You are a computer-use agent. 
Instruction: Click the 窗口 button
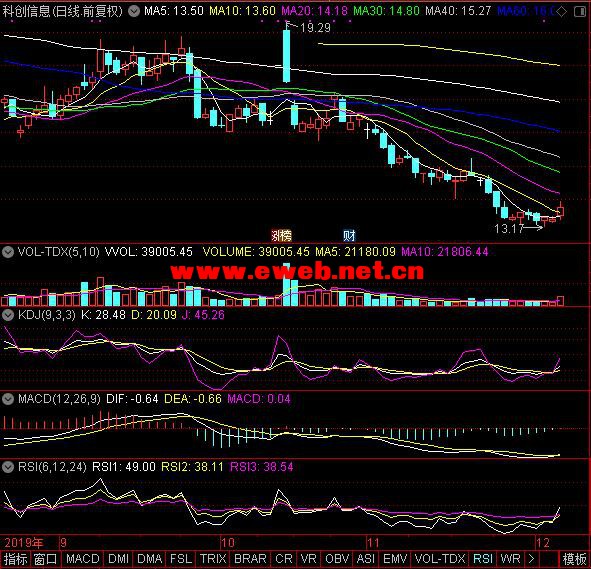(45, 558)
